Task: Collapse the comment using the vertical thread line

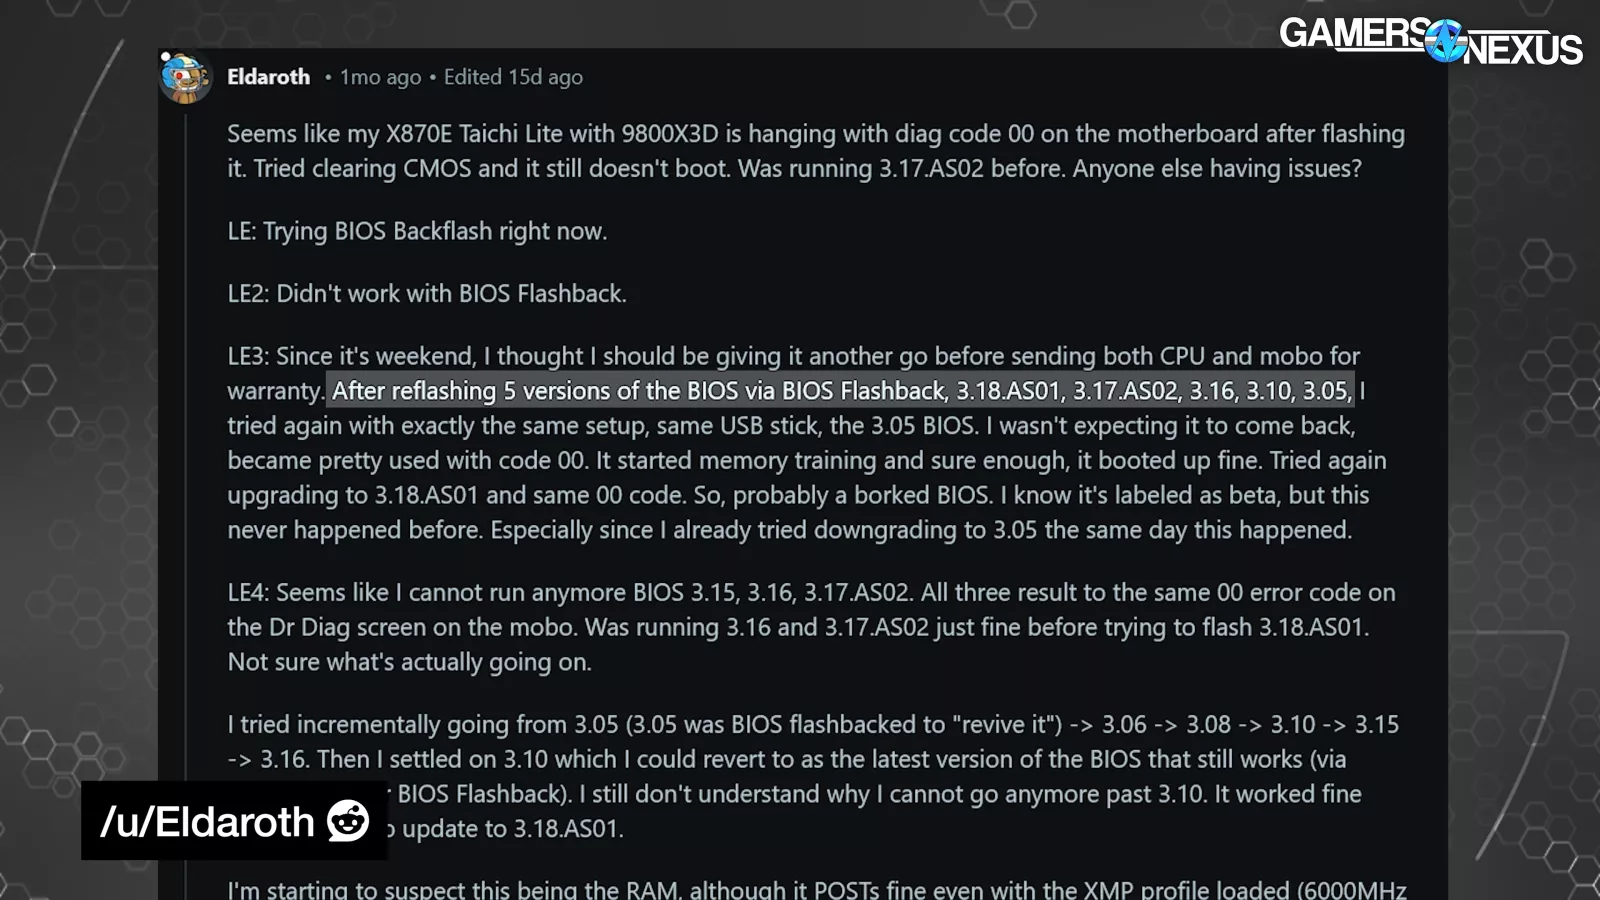Action: [185, 500]
